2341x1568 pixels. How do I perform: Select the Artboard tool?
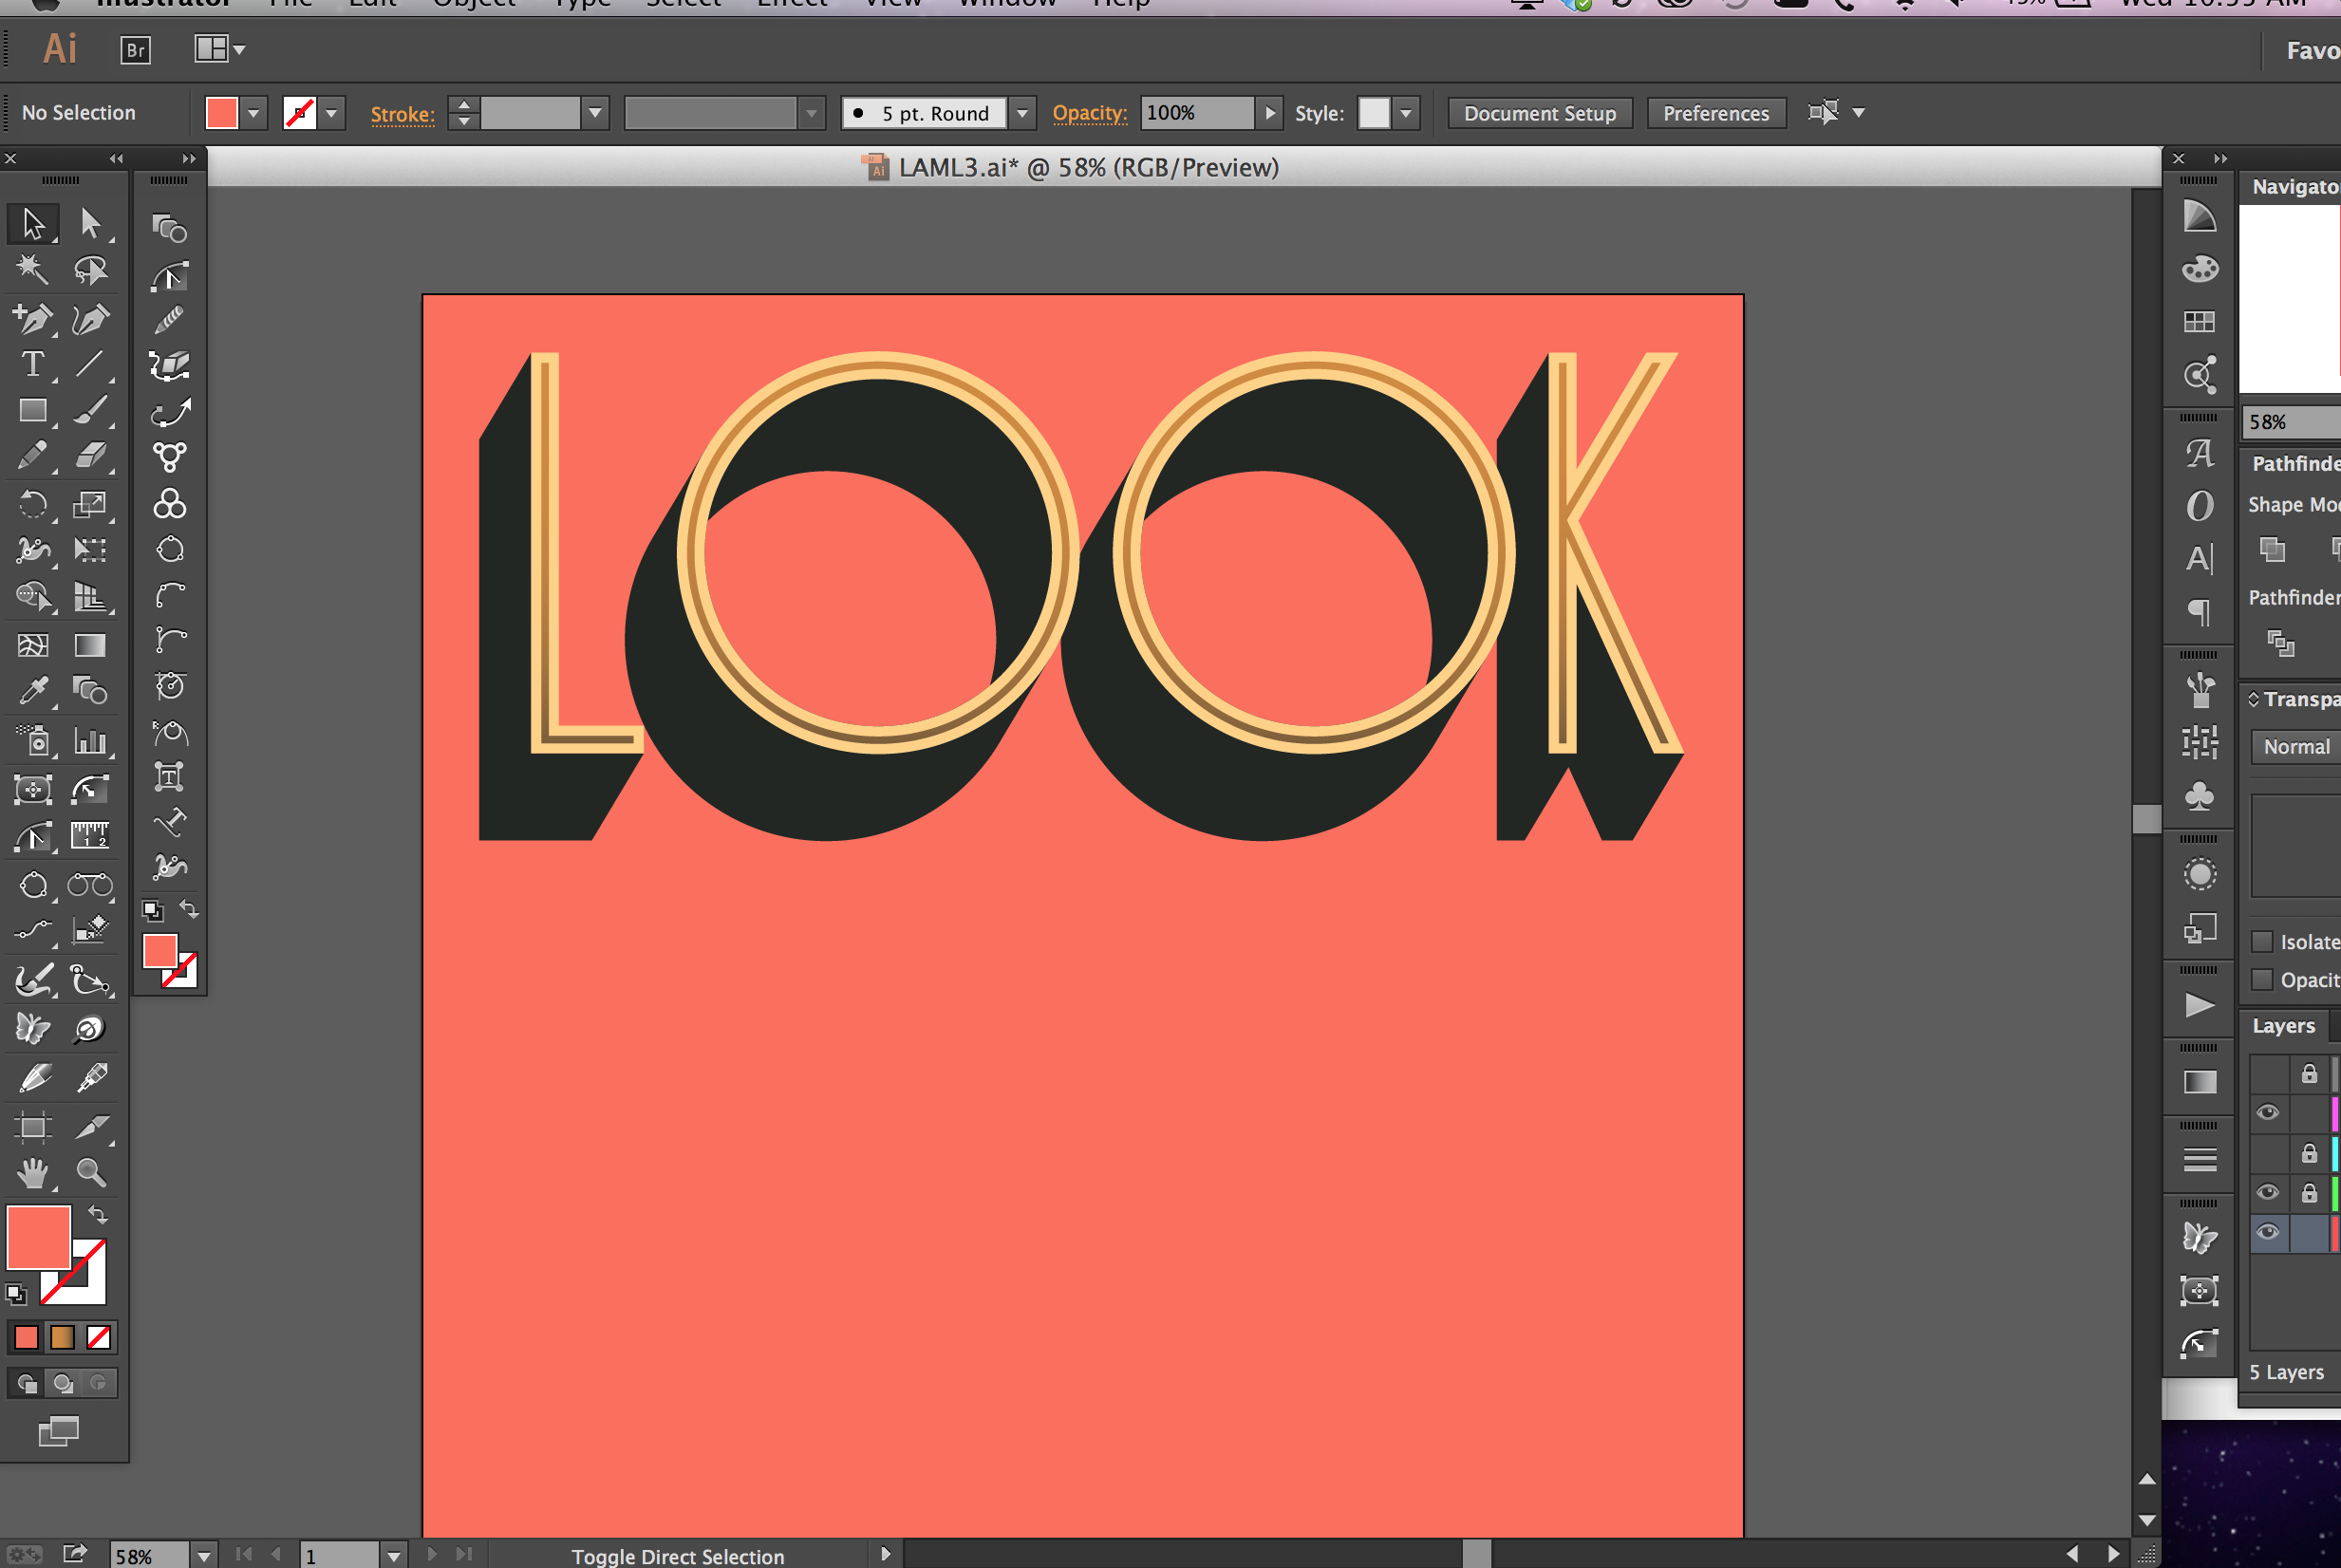(33, 1127)
